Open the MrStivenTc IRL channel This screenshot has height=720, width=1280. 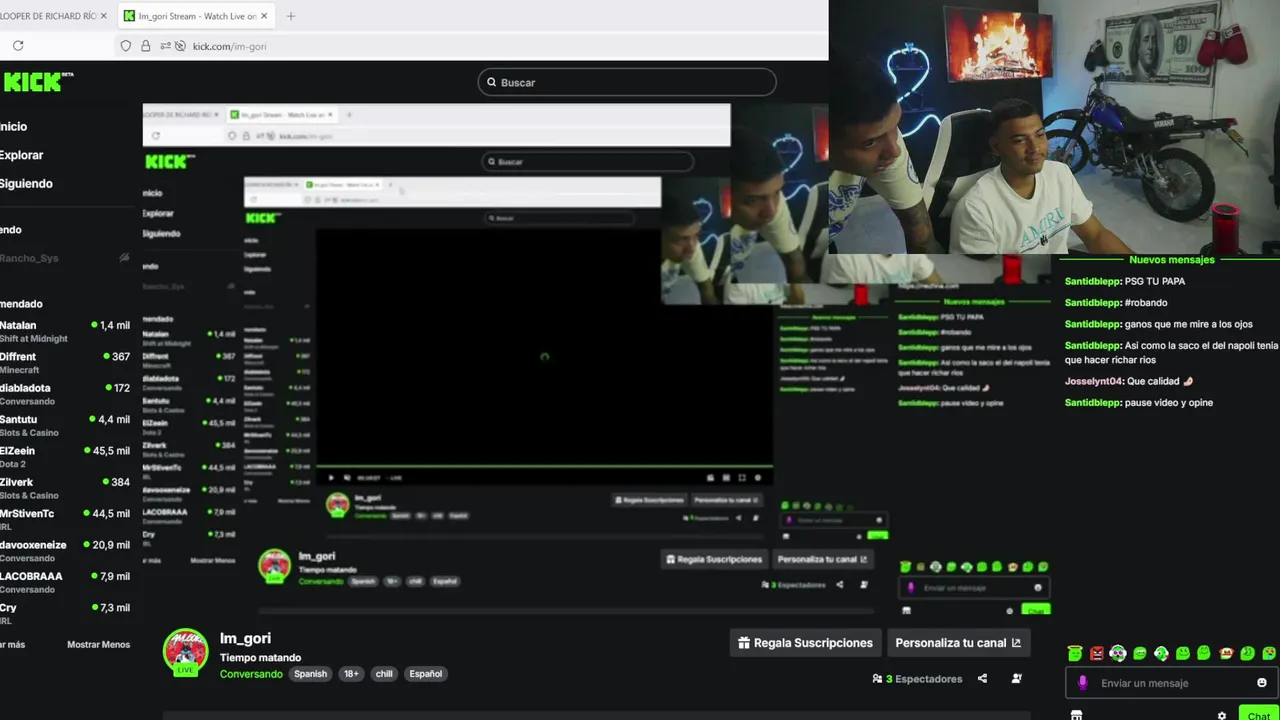(x=65, y=519)
